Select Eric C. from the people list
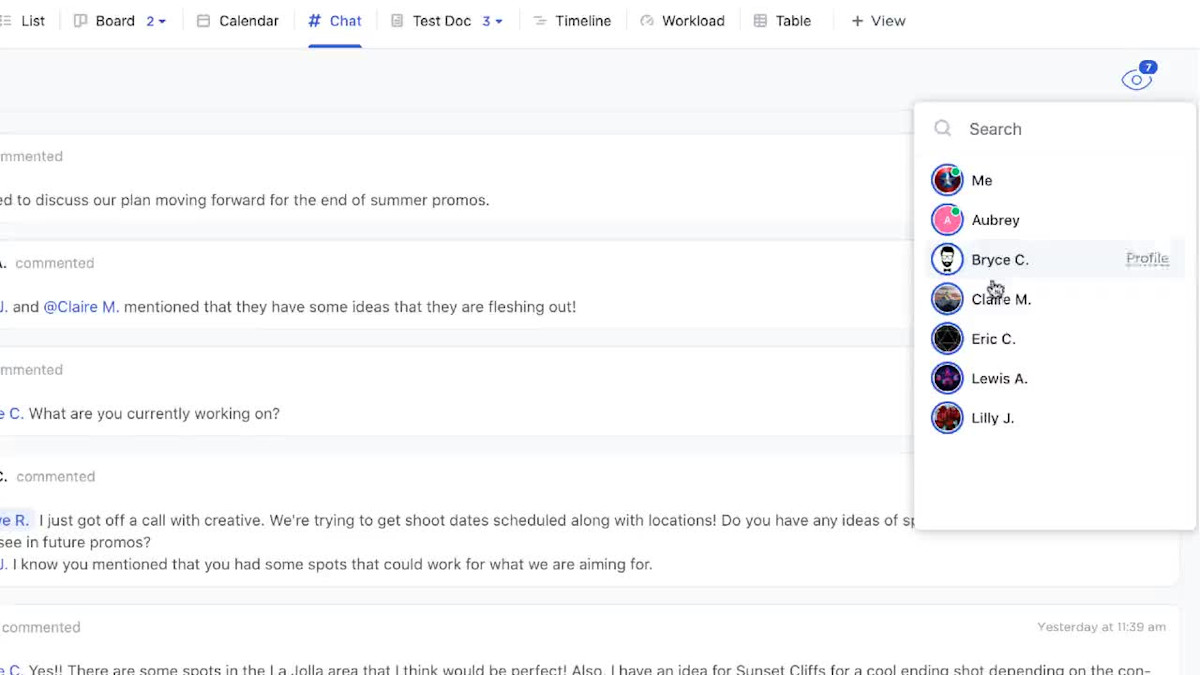 994,338
